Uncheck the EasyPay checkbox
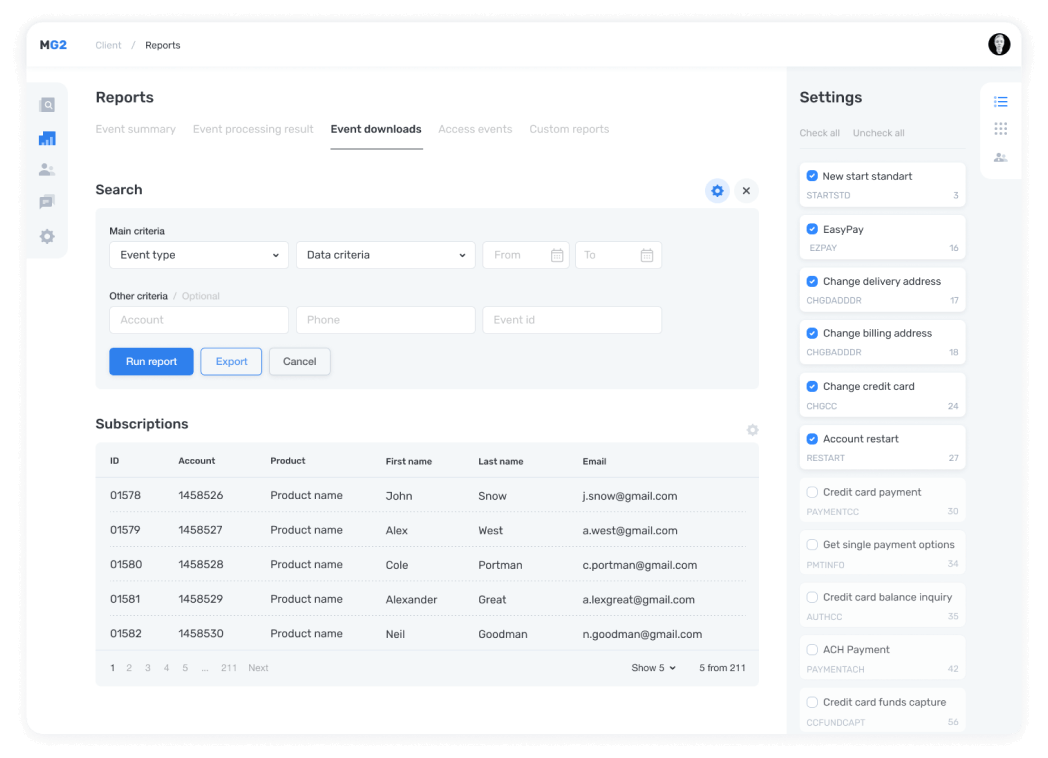This screenshot has height=758, width=1048. (812, 229)
